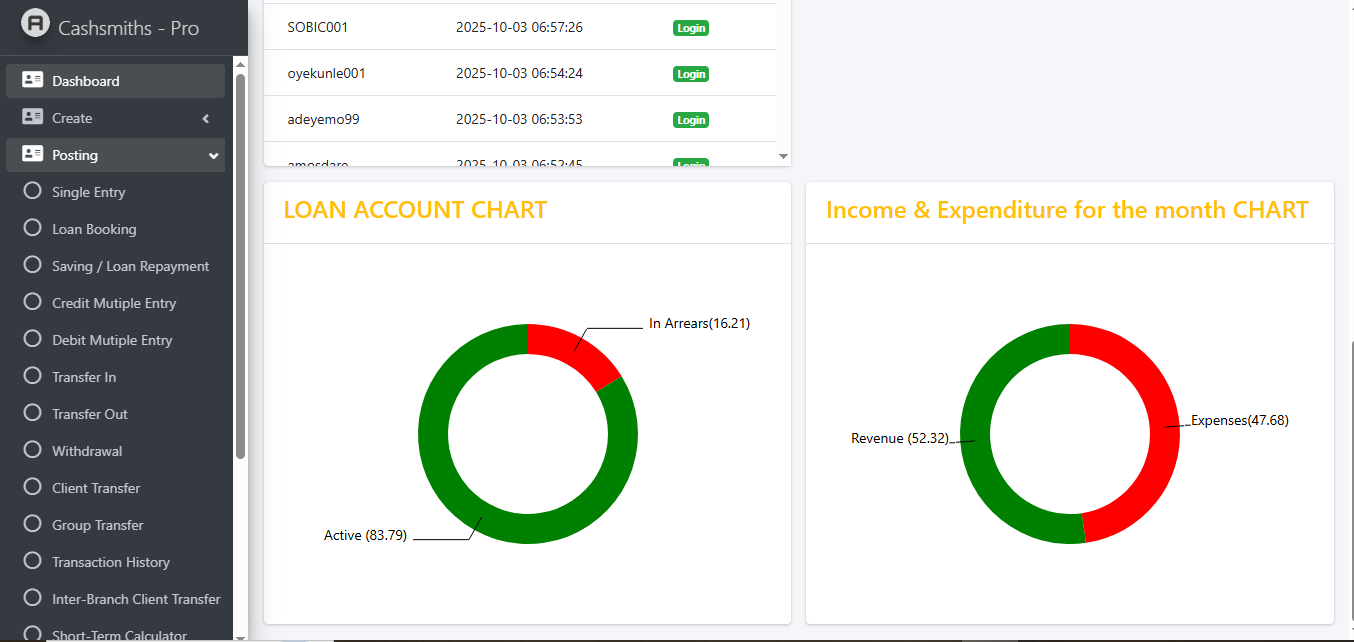Click Login badge for SOBIC001

tap(690, 28)
